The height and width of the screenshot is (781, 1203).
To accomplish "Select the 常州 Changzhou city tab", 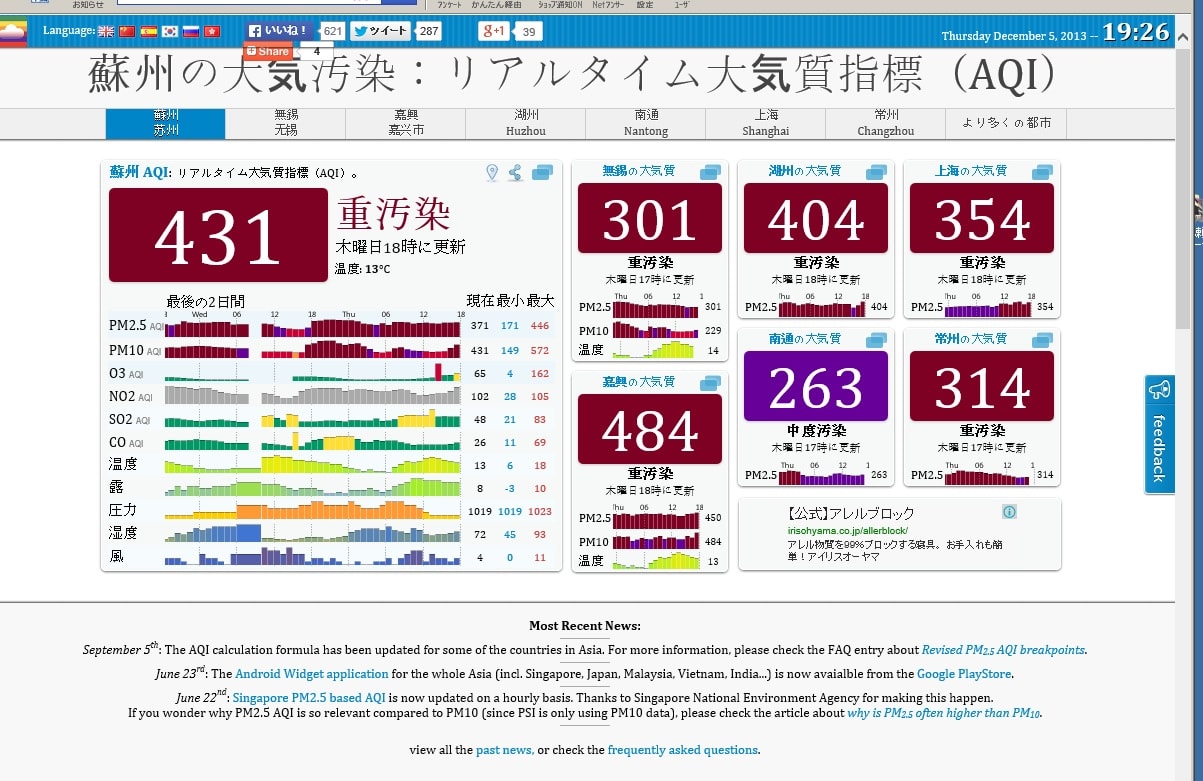I will coord(886,123).
